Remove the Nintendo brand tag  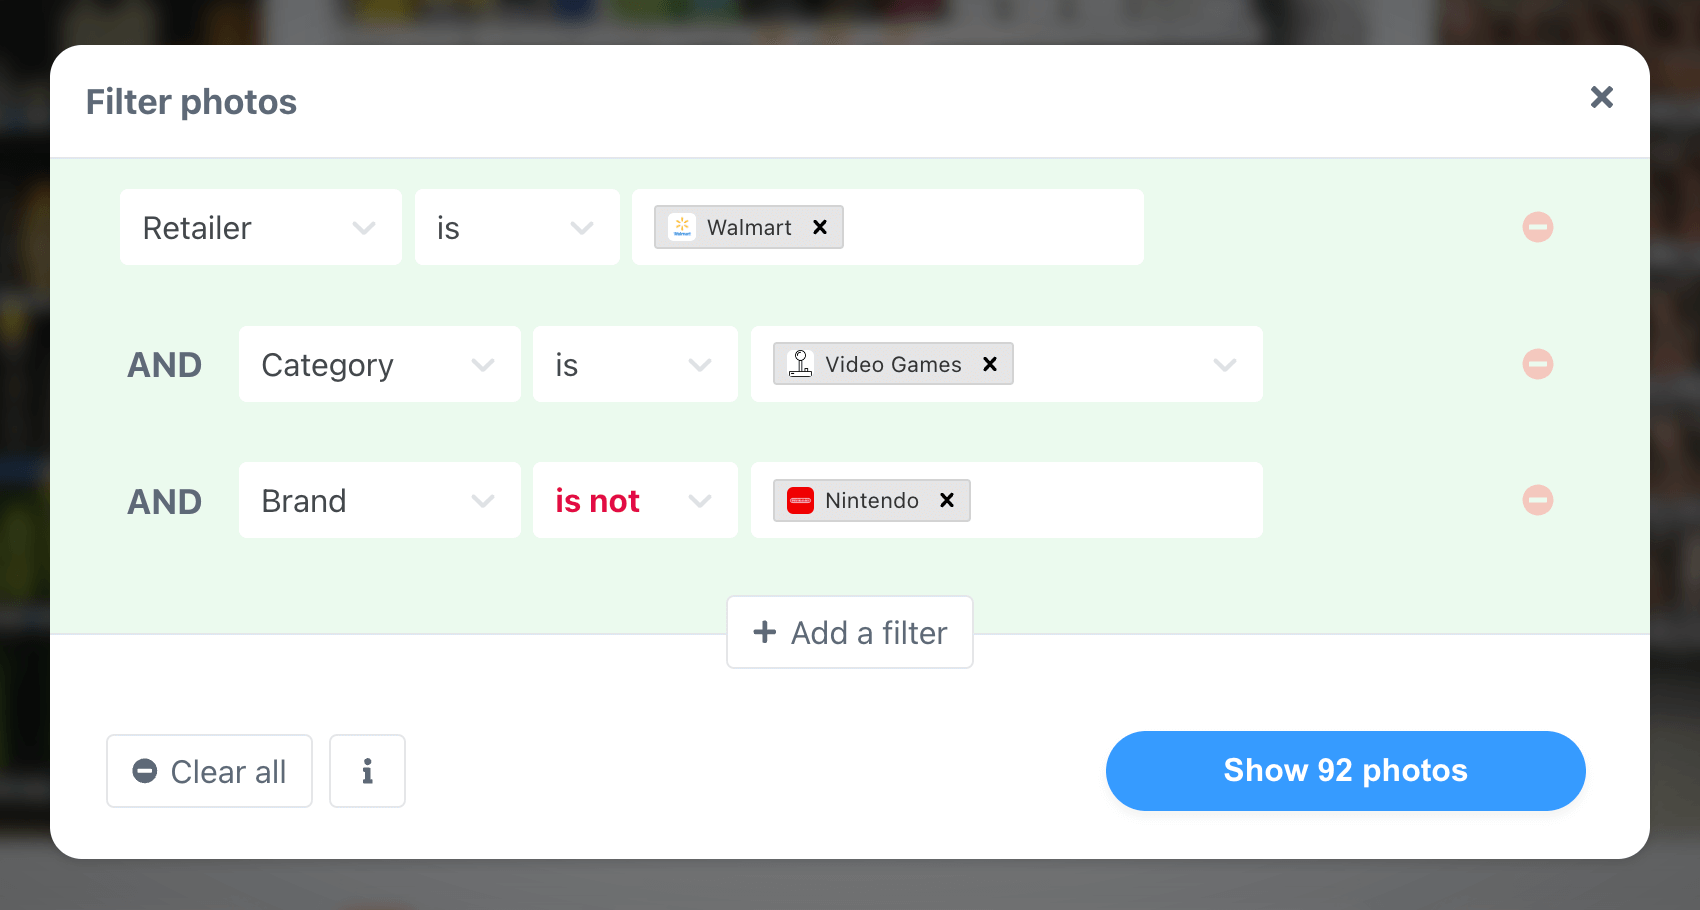(x=947, y=500)
